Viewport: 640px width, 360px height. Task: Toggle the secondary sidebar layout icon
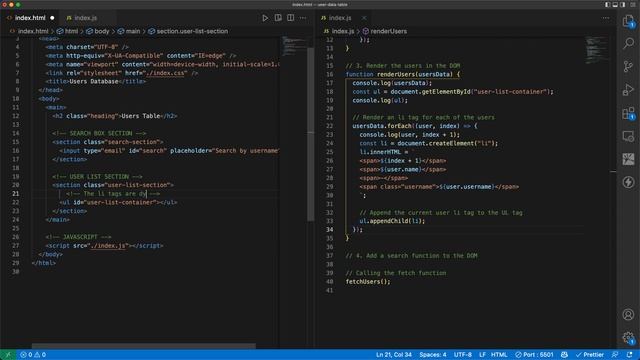point(622,4)
